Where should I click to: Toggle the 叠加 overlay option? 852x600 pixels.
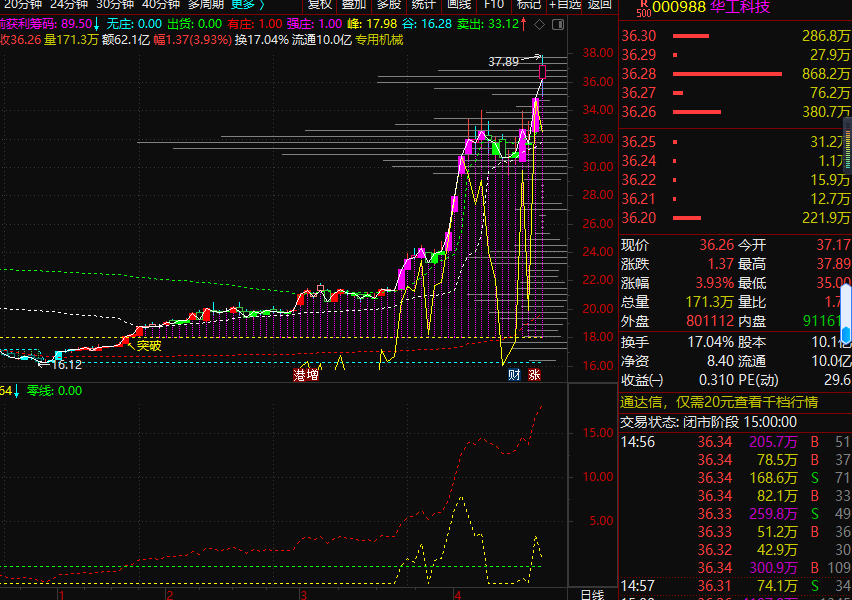[x=354, y=4]
